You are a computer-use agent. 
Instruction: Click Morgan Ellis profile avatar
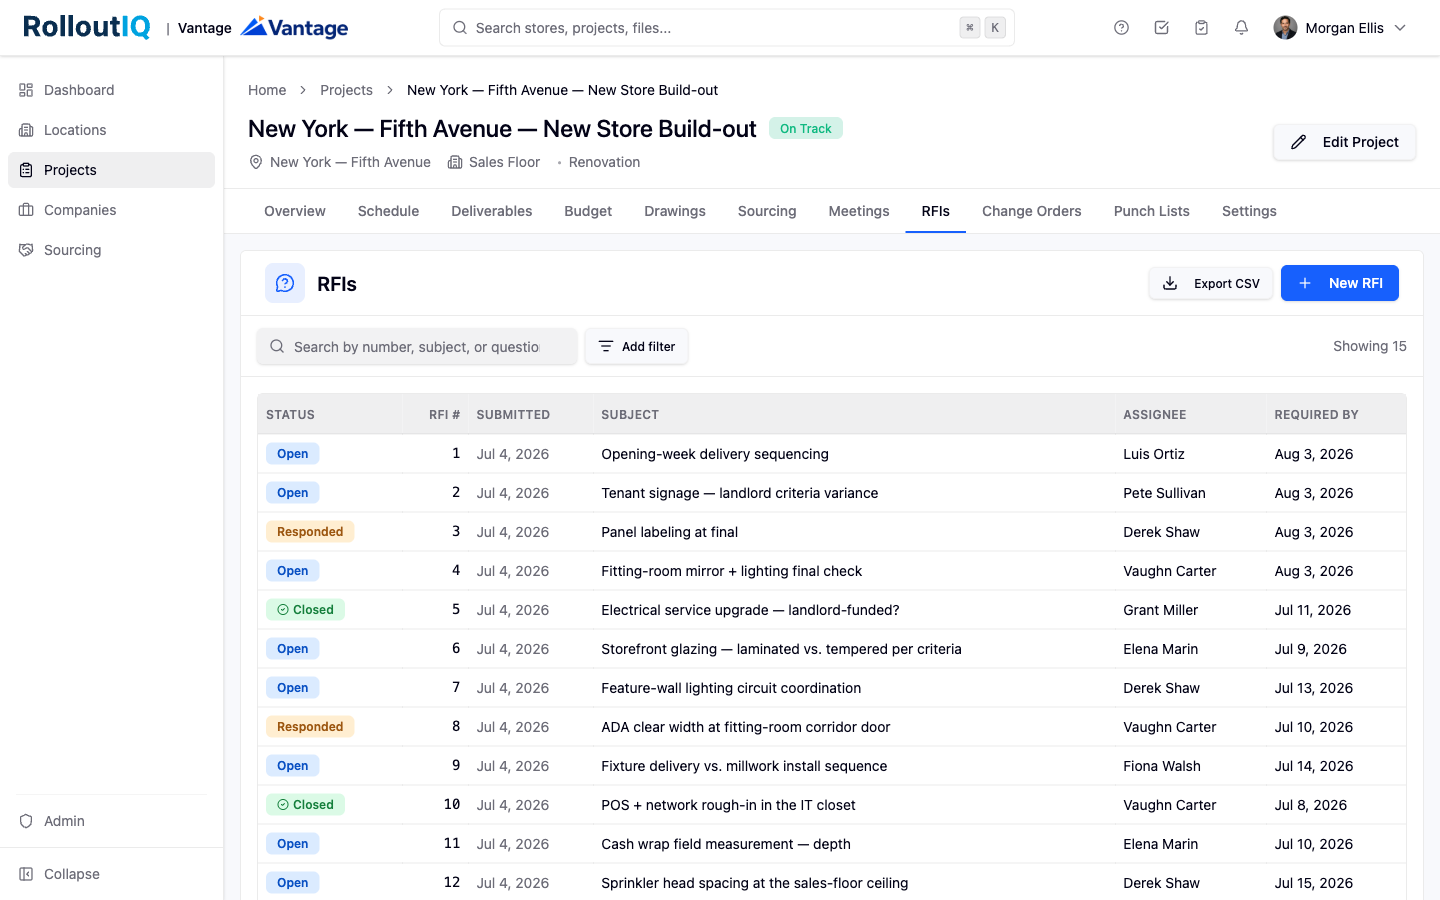click(1285, 28)
